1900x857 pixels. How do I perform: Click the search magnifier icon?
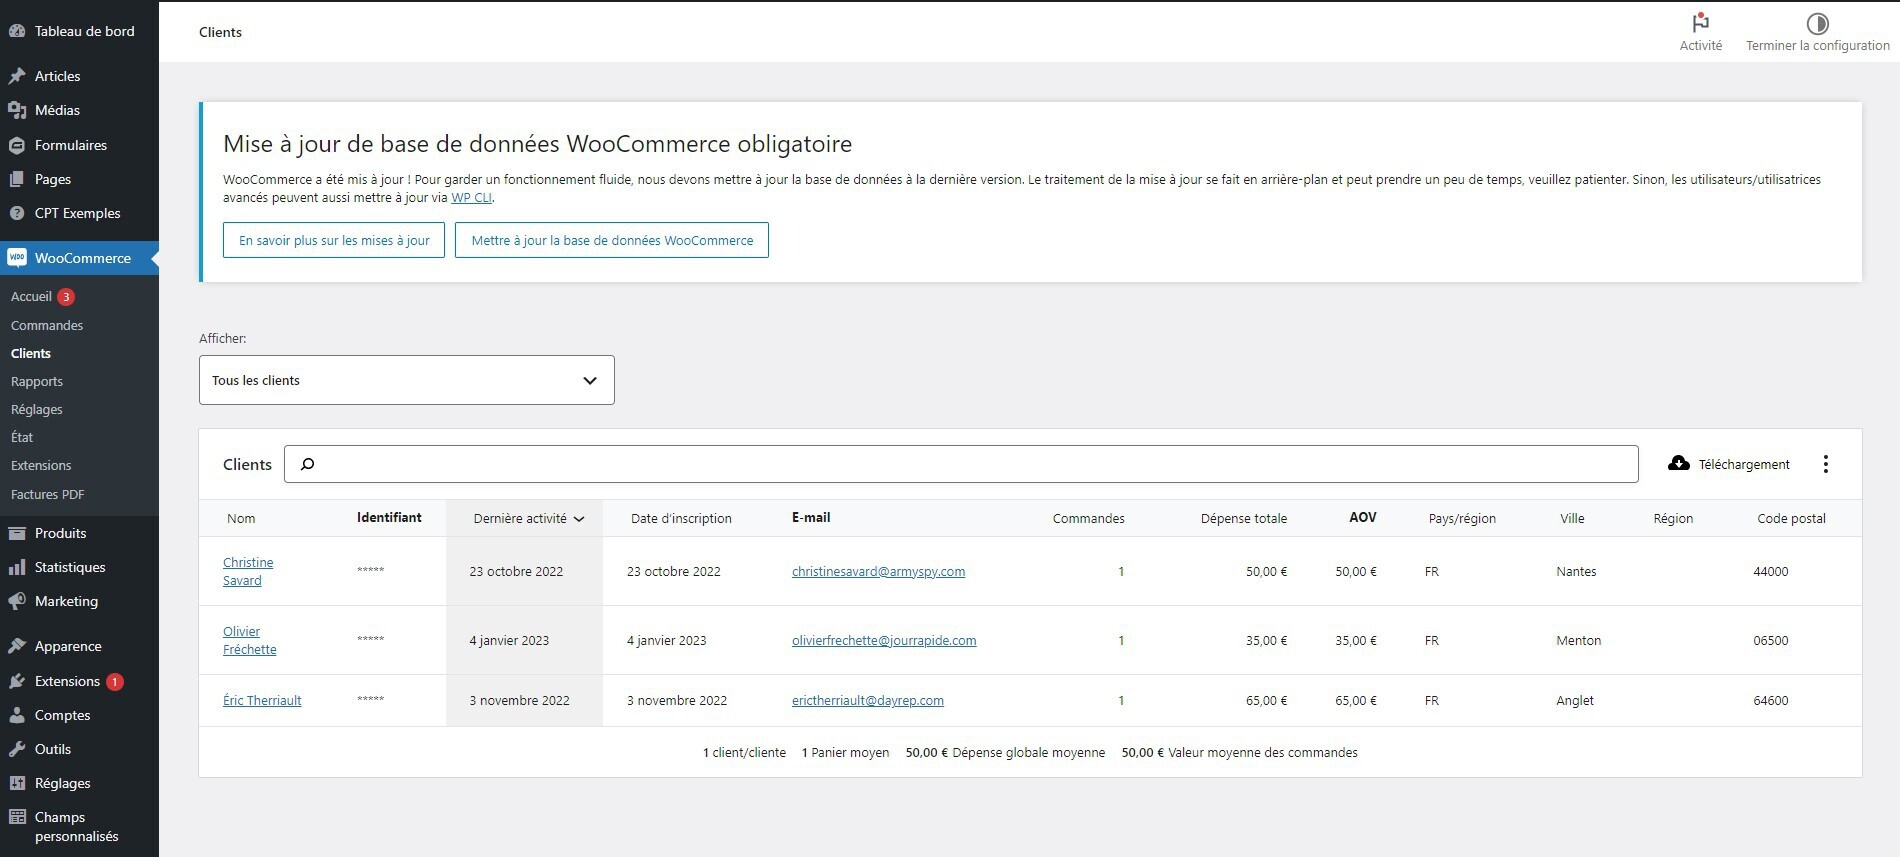tap(308, 464)
